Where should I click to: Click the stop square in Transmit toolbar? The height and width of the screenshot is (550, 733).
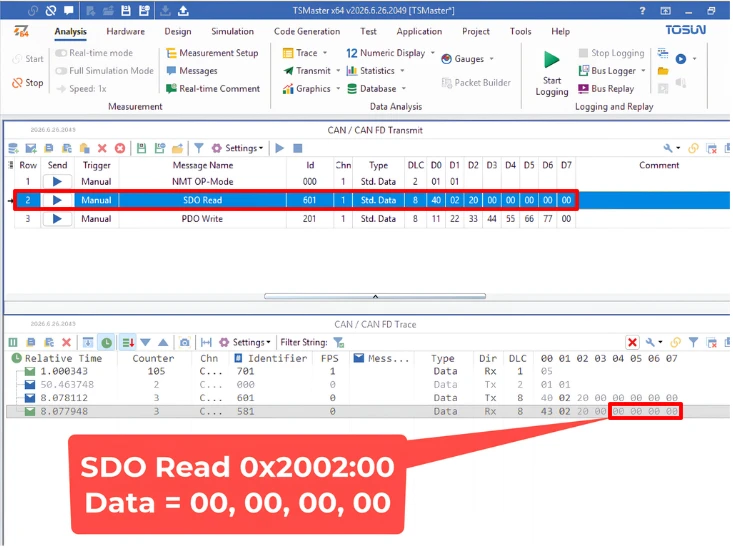297,148
